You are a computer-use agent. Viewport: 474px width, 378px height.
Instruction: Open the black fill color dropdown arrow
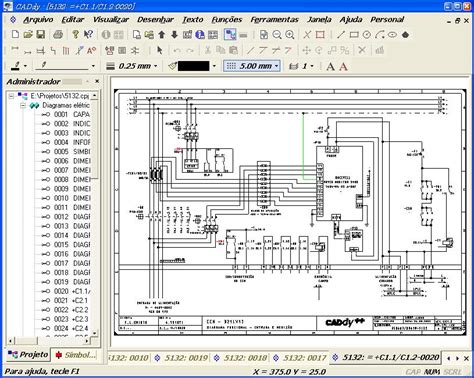coord(214,66)
